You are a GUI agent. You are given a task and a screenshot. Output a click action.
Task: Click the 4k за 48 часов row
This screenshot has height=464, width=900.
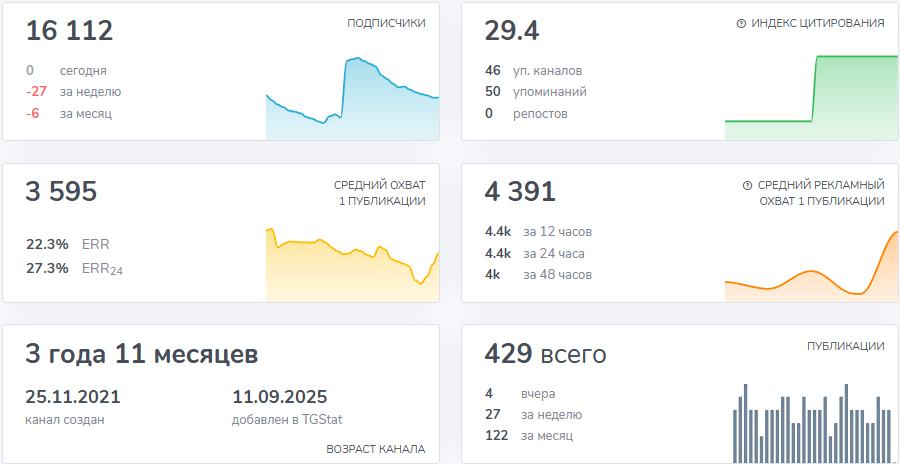point(538,274)
